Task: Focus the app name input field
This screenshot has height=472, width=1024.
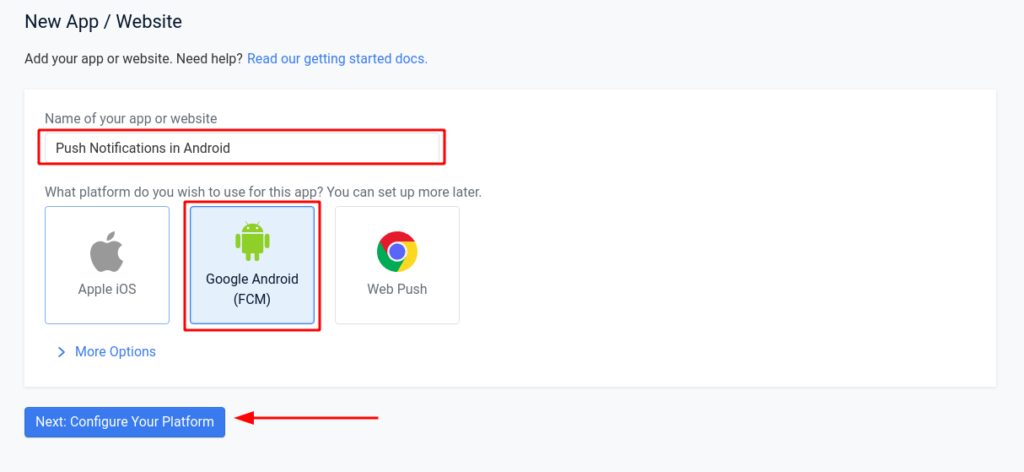Action: [242, 148]
